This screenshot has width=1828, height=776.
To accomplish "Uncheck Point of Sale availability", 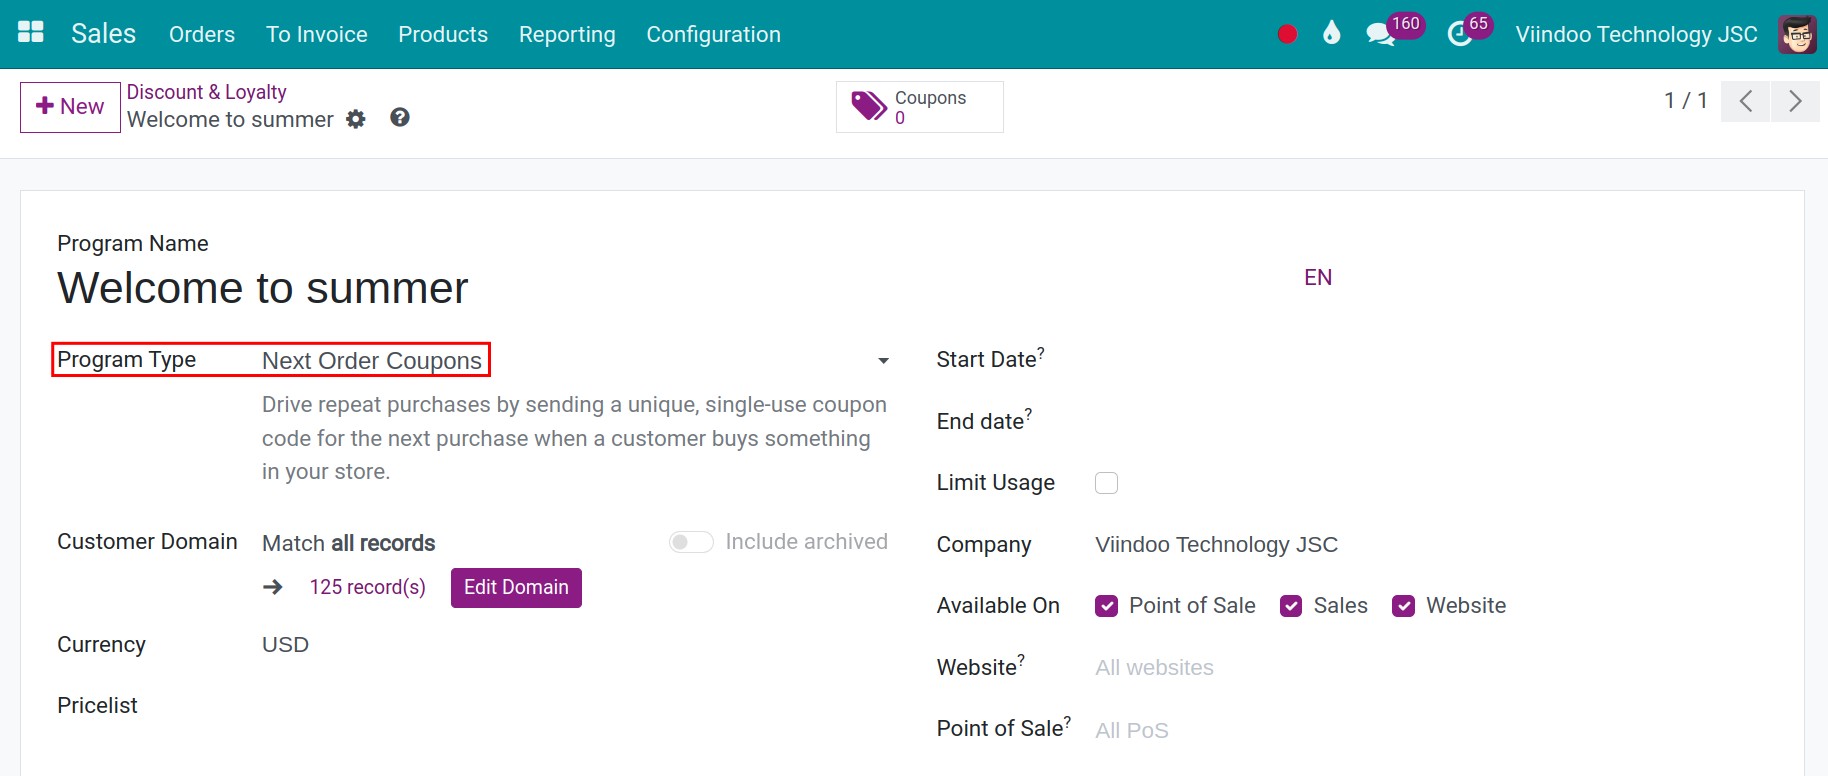I will tap(1106, 606).
